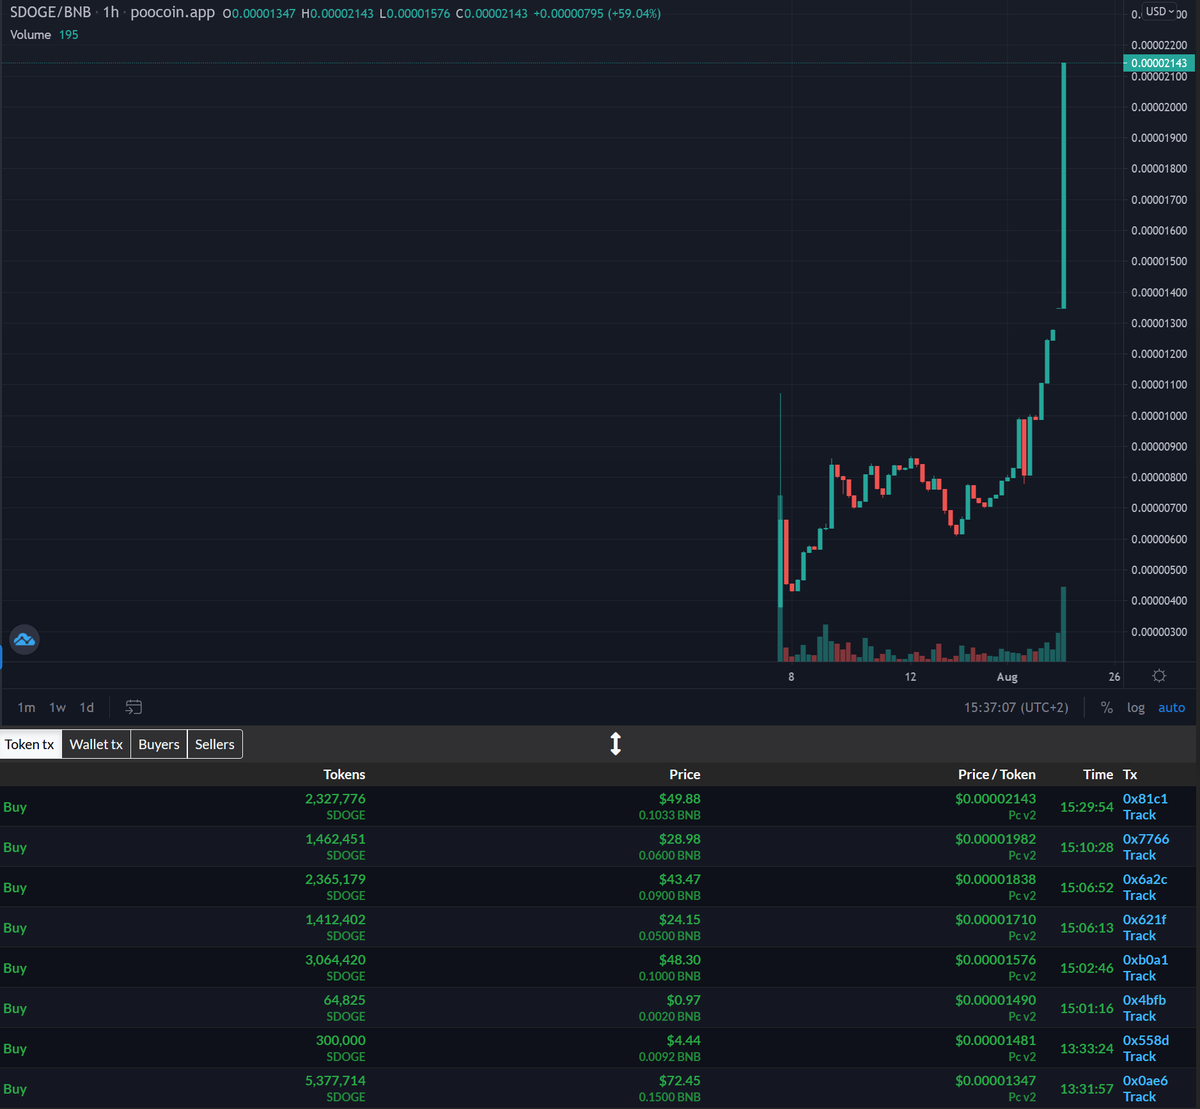Click the $72.45 price cell
The image size is (1200, 1109).
[x=679, y=1080]
